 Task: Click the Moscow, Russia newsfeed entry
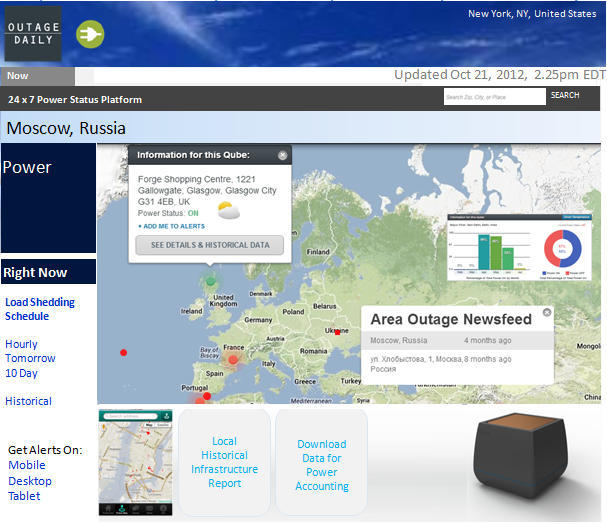click(457, 341)
